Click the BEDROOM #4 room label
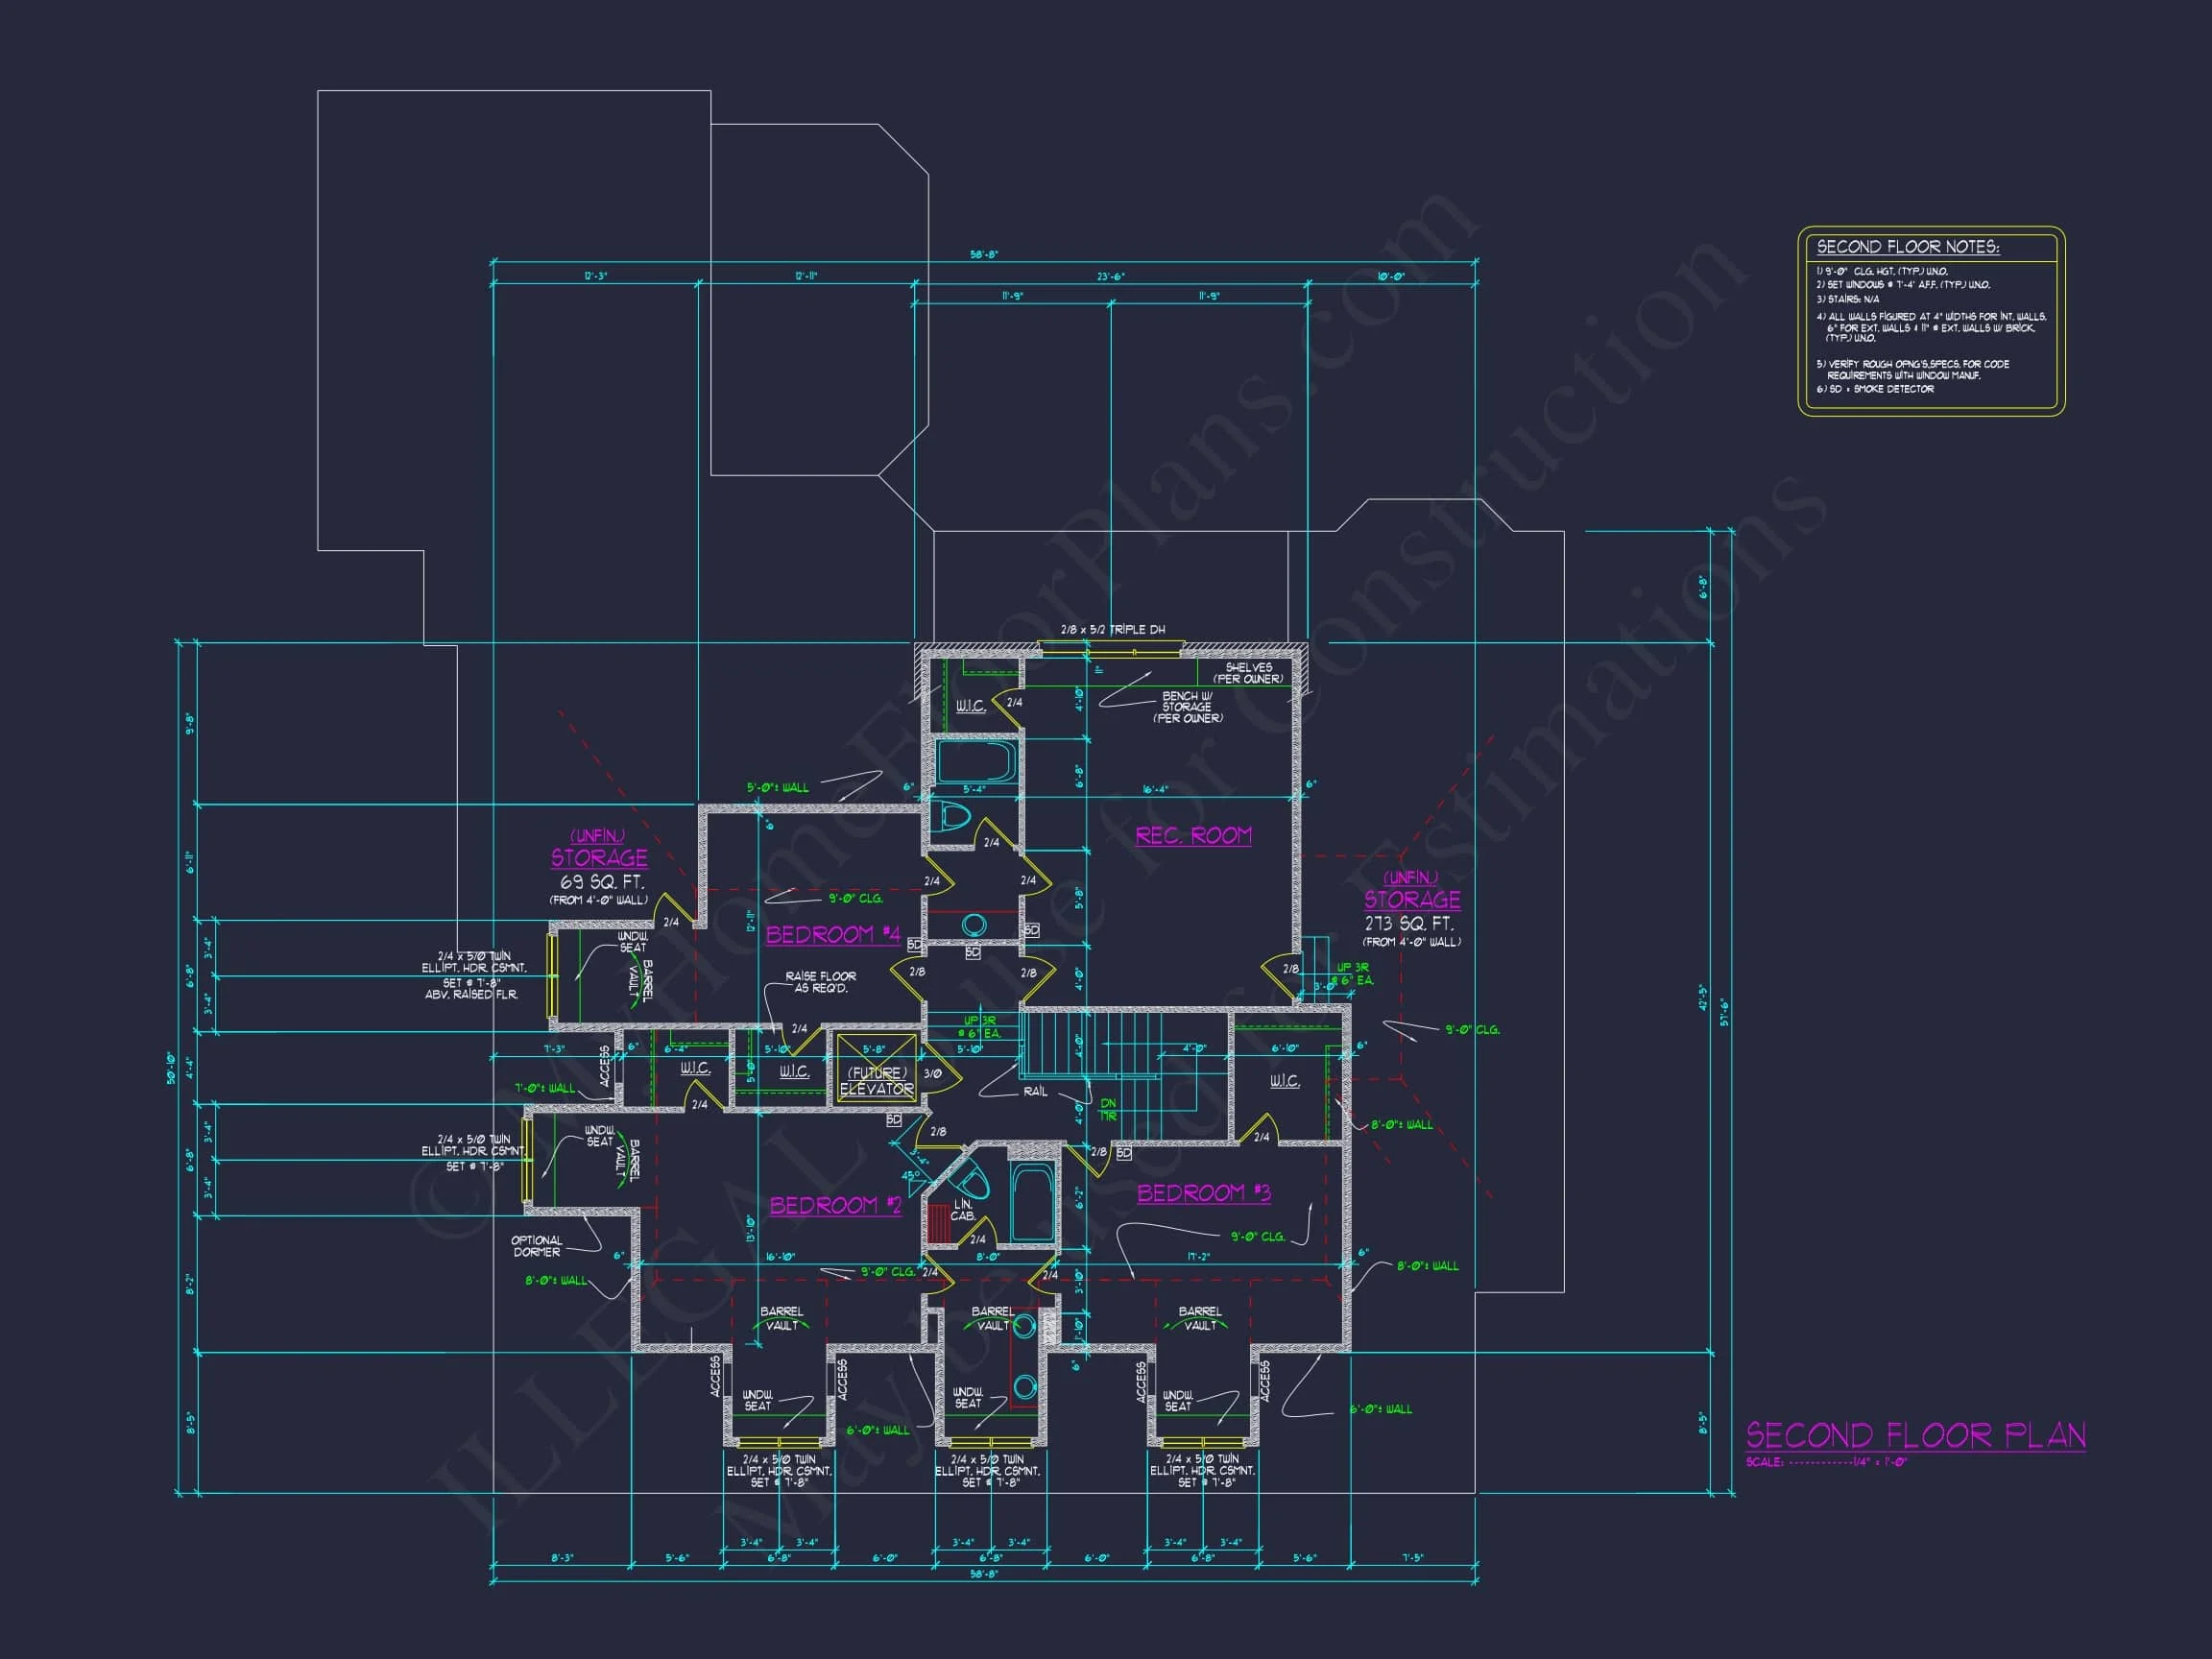The width and height of the screenshot is (2212, 1659). pyautogui.click(x=833, y=934)
